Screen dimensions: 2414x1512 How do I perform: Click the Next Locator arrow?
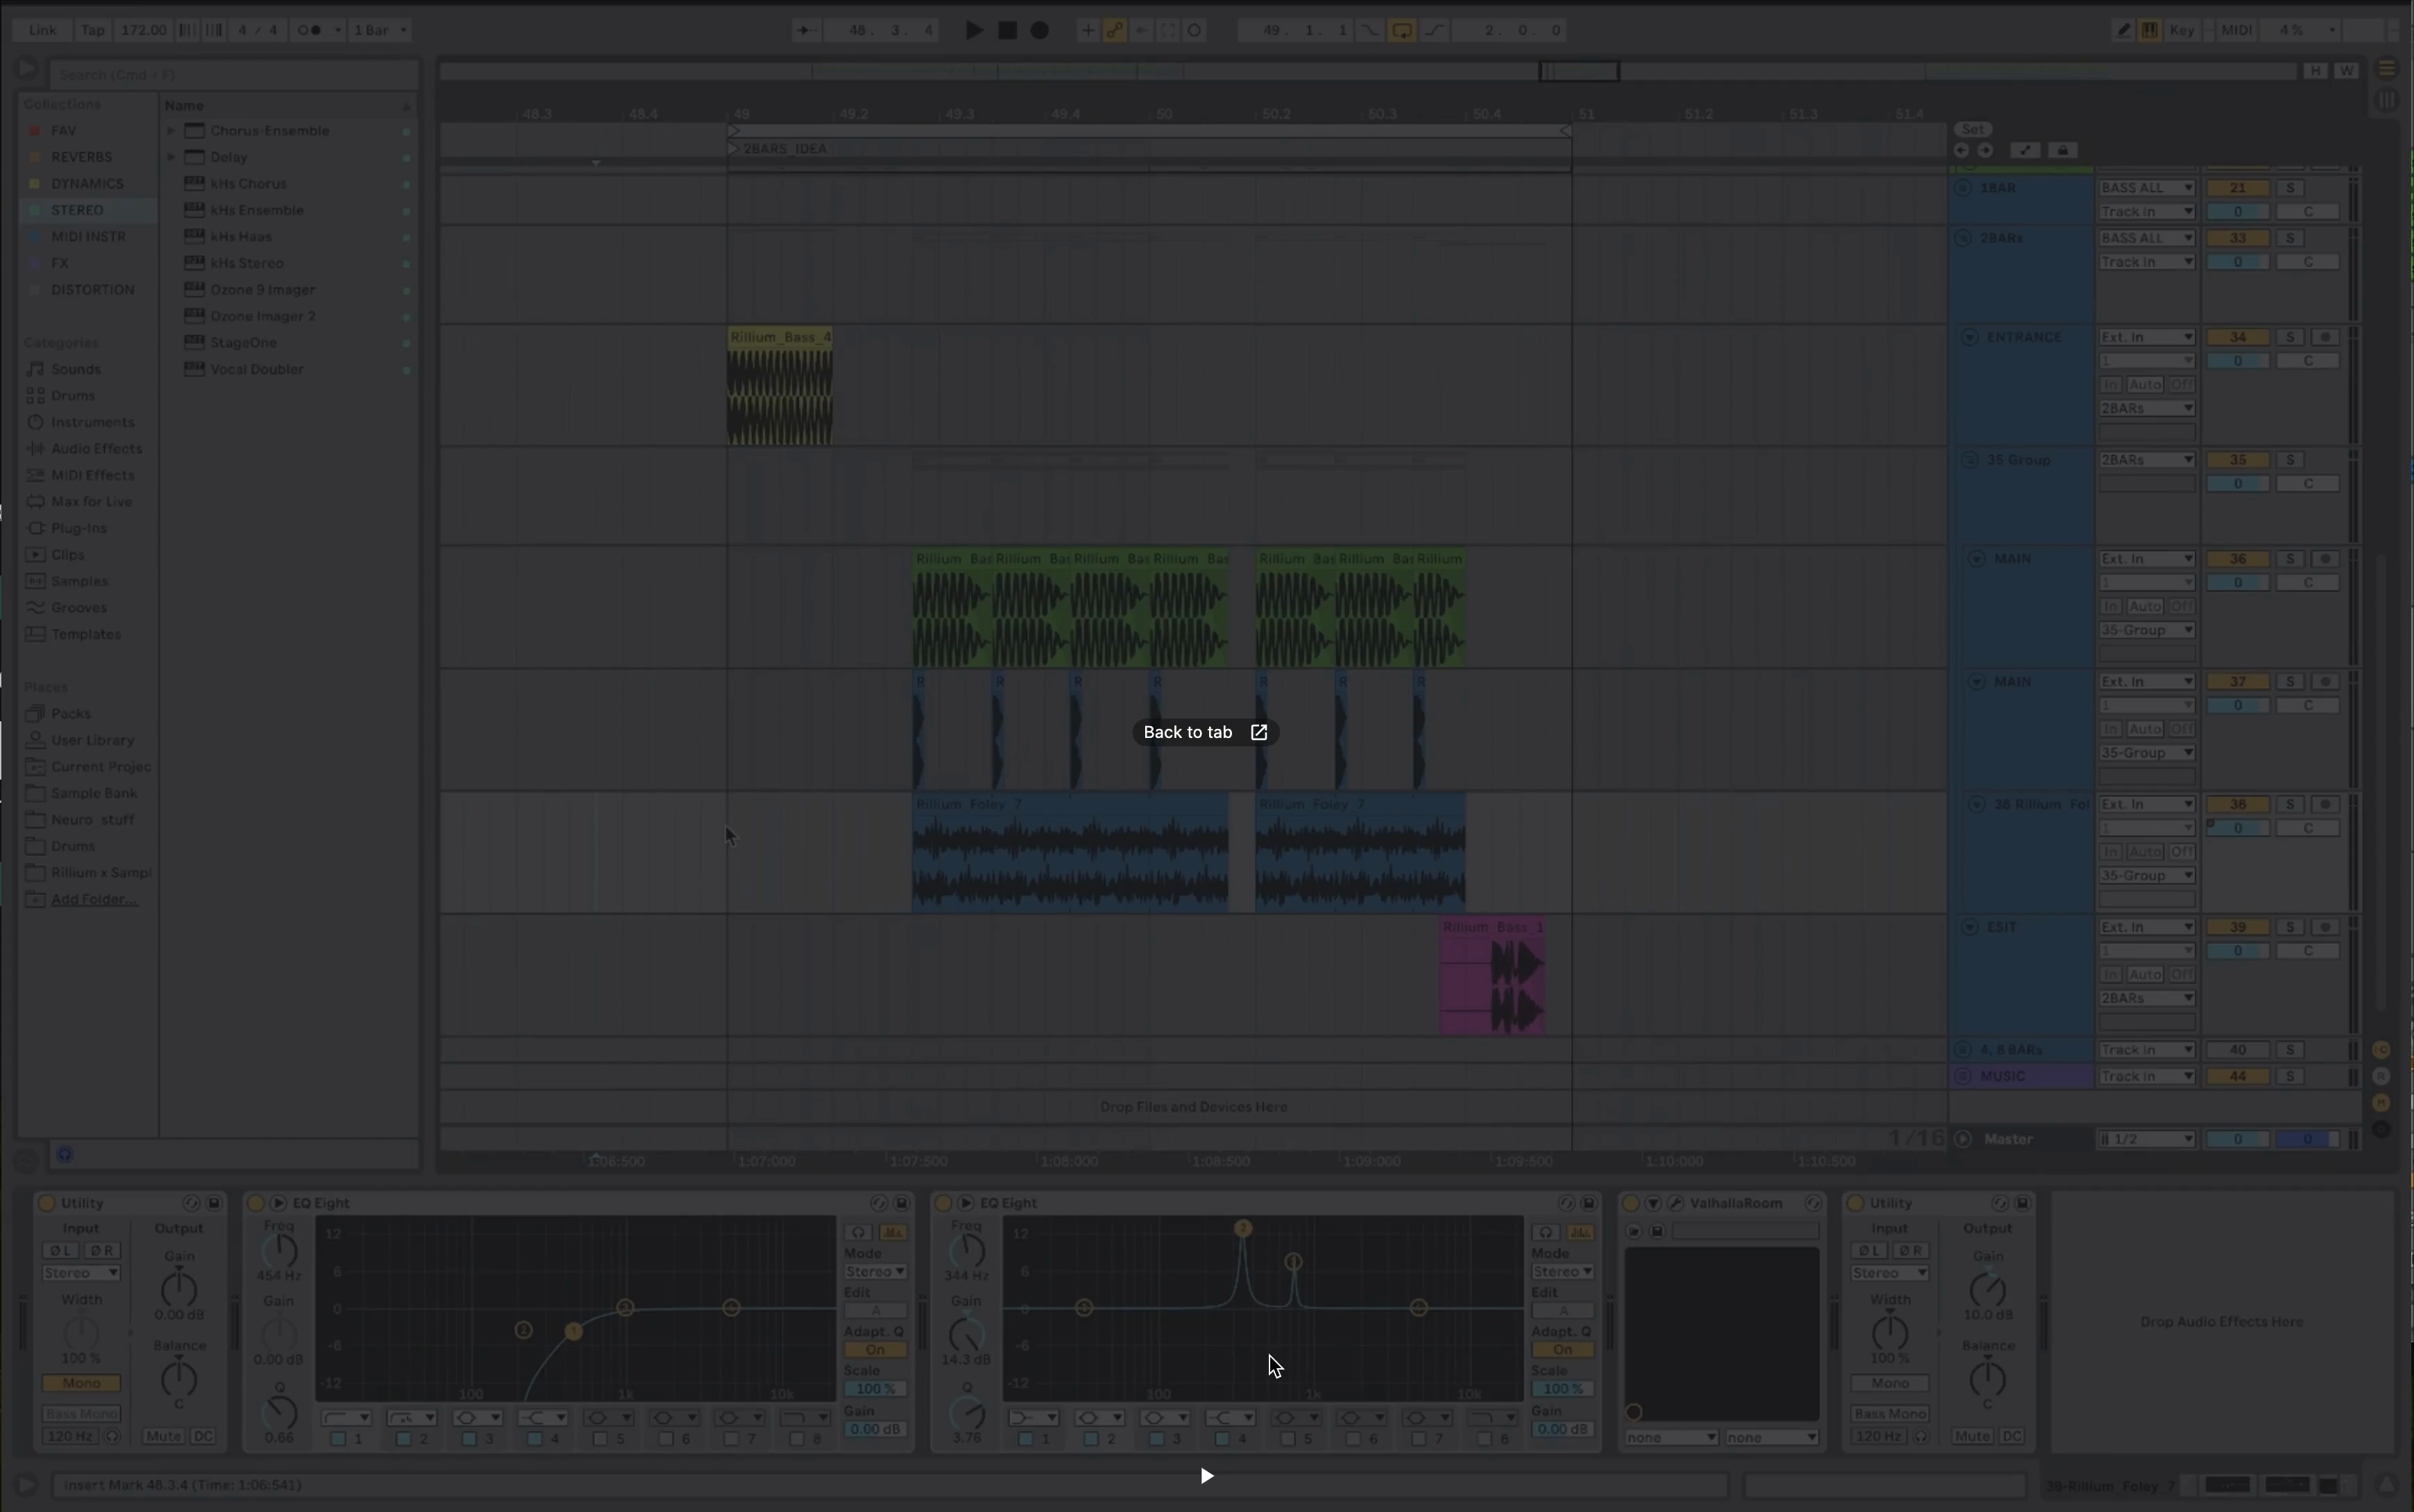click(1985, 150)
